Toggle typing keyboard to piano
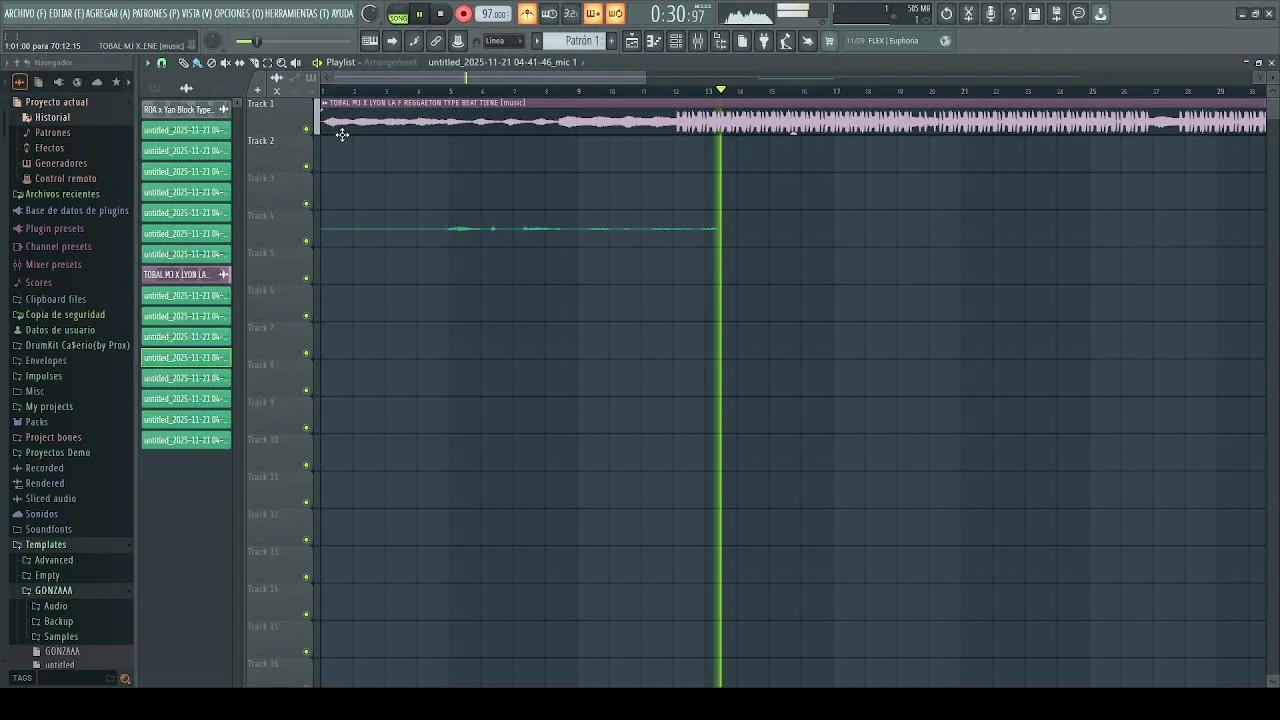This screenshot has width=1280, height=720. point(370,41)
